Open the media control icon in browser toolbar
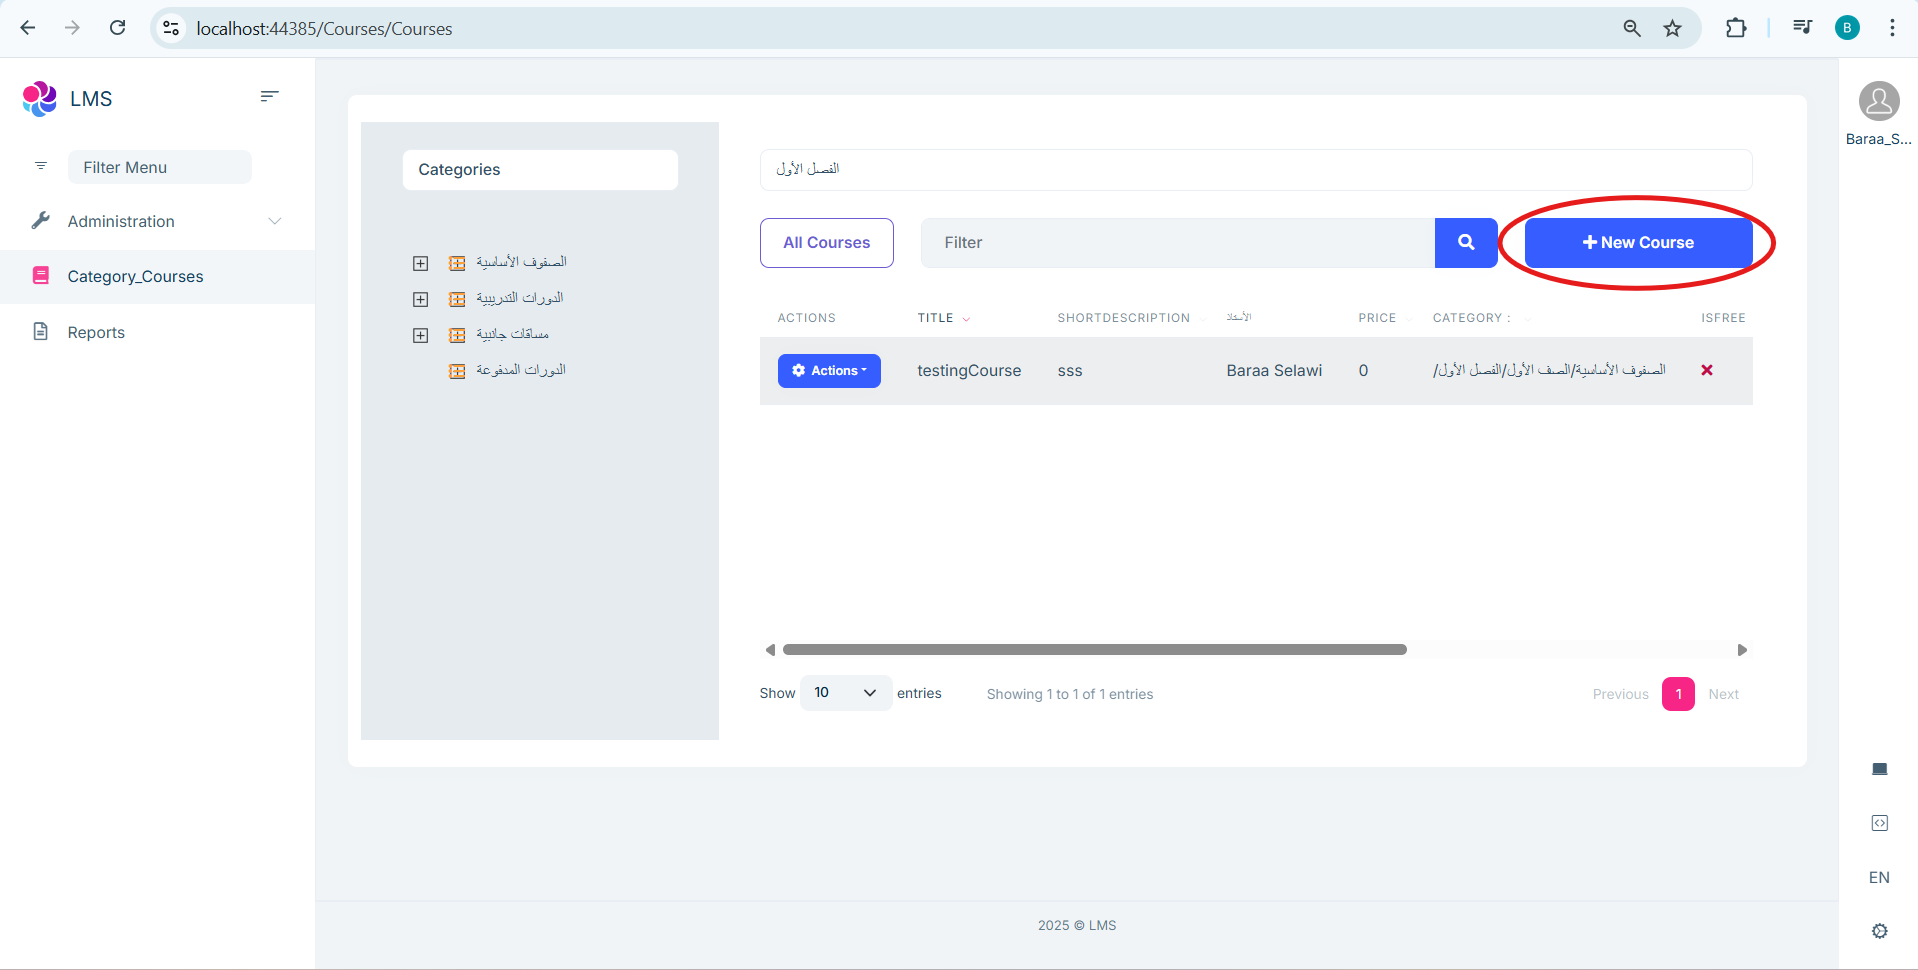The height and width of the screenshot is (970, 1918). (1802, 28)
